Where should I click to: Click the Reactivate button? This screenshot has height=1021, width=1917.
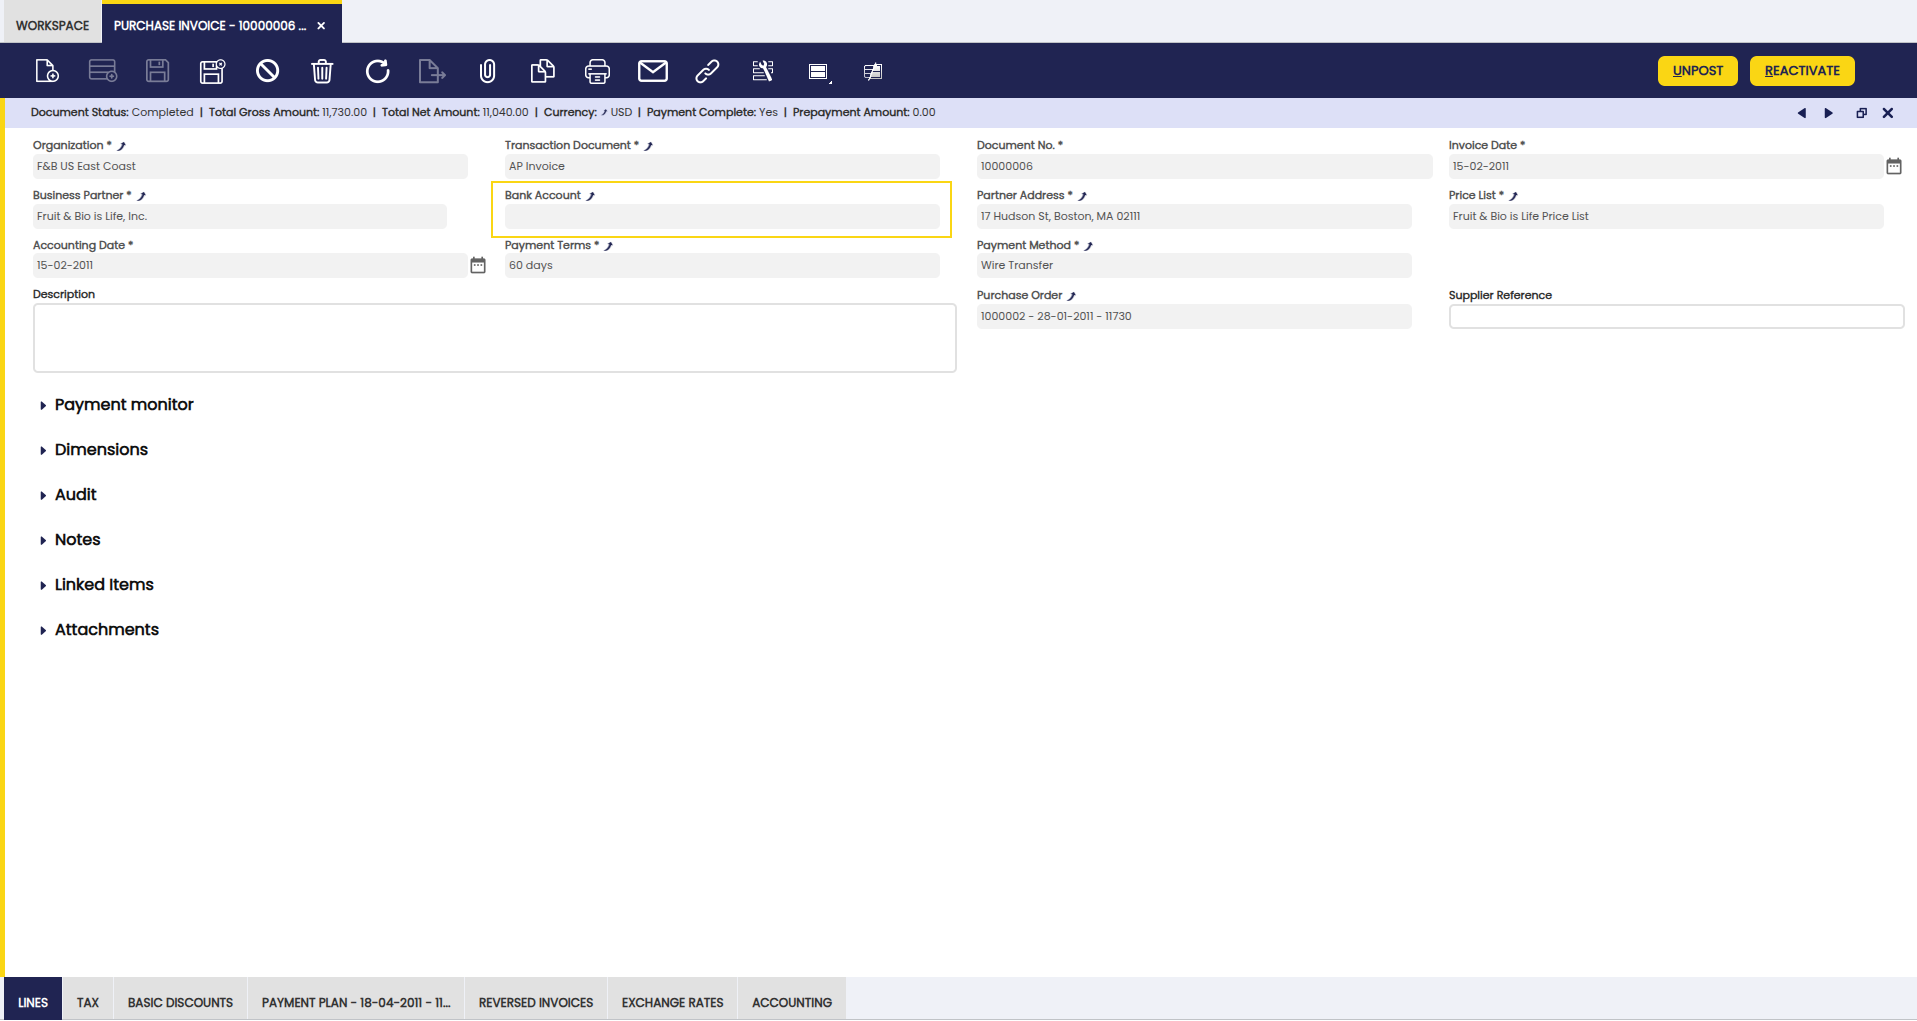tap(1802, 71)
